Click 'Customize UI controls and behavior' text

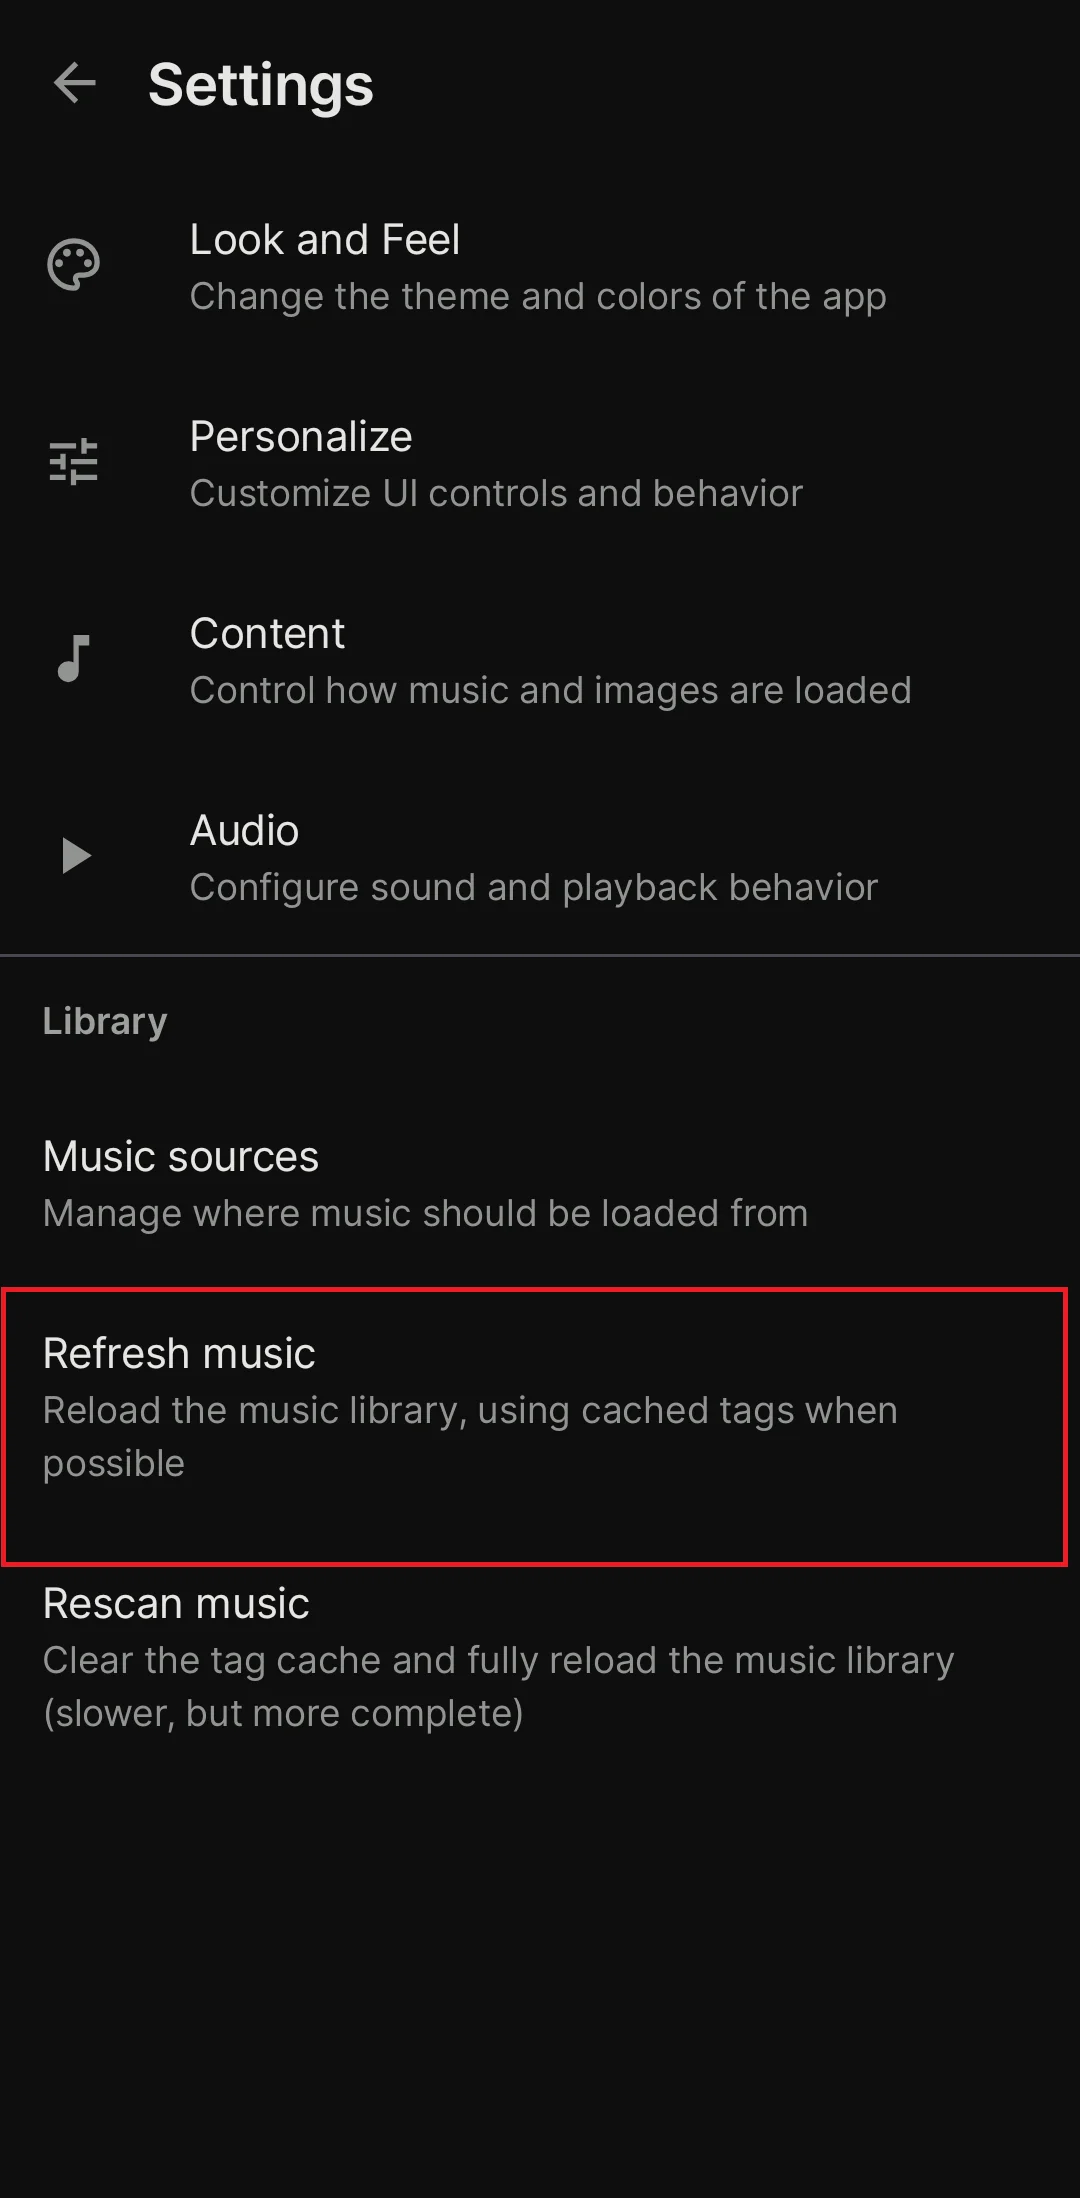click(x=496, y=493)
